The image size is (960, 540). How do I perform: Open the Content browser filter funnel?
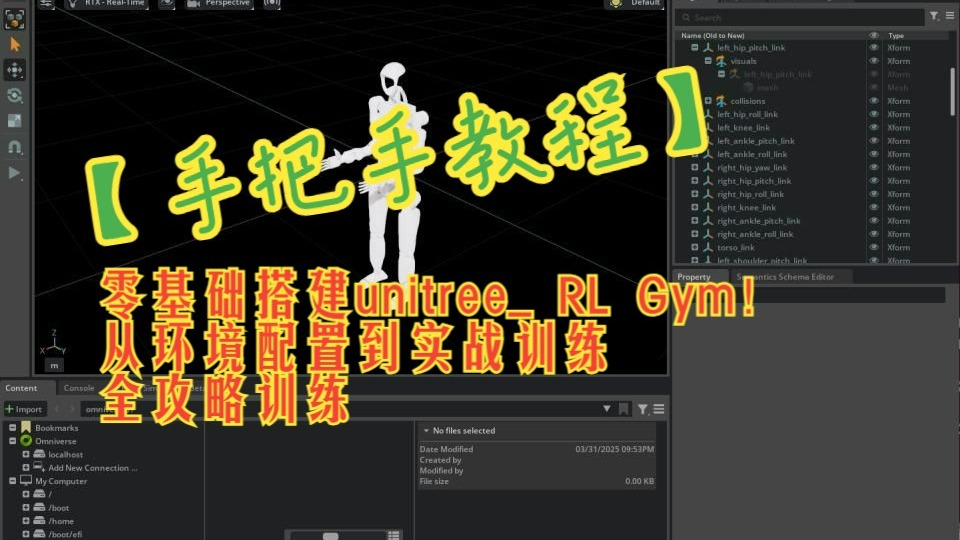(642, 409)
